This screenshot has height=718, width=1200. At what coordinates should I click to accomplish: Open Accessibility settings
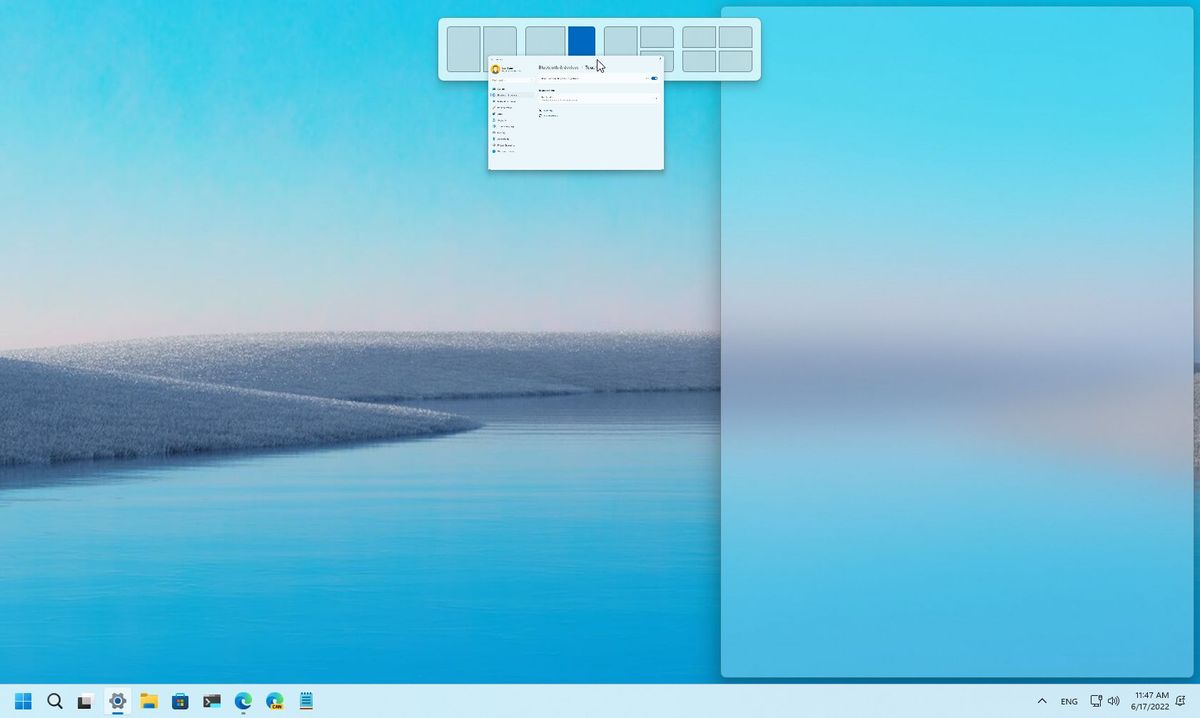tap(505, 139)
